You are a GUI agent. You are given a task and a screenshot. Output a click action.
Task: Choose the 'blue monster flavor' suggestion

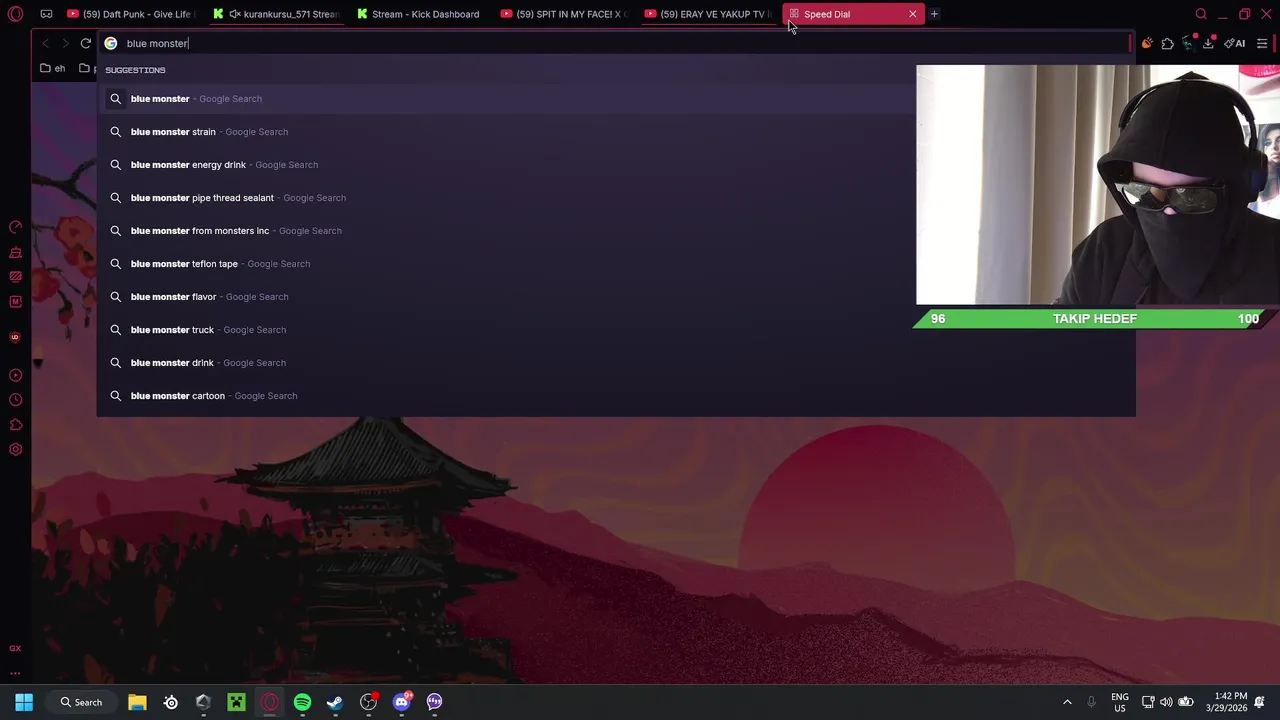click(x=616, y=296)
